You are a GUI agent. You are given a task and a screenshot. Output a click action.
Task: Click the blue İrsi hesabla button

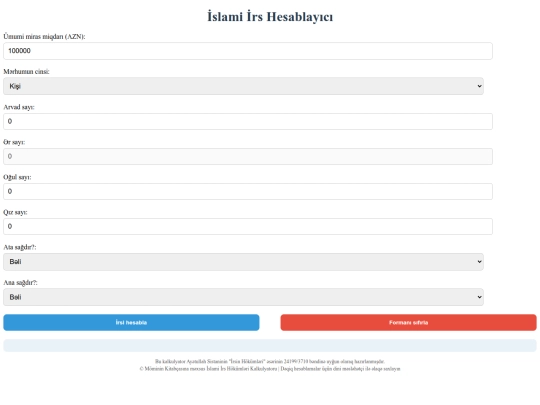click(131, 323)
